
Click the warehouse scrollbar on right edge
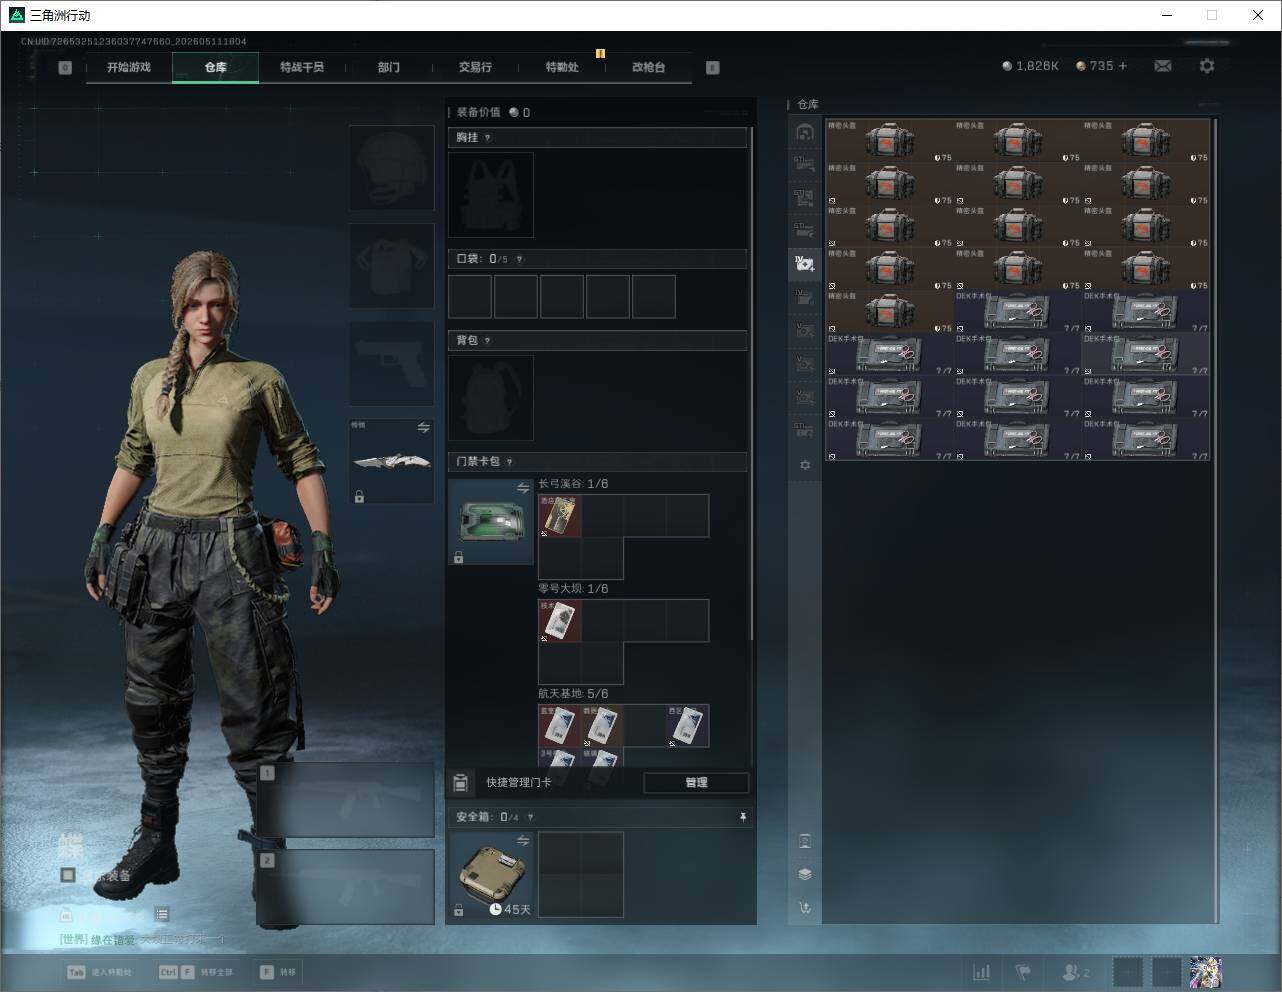pos(1216,520)
